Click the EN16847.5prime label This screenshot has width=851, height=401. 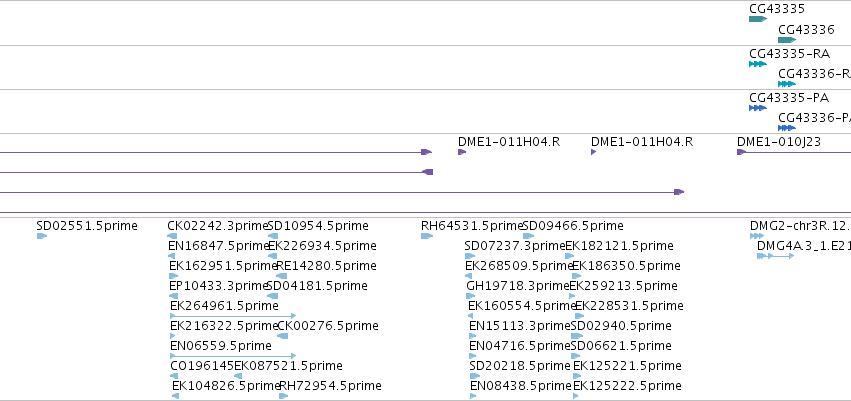(x=219, y=246)
